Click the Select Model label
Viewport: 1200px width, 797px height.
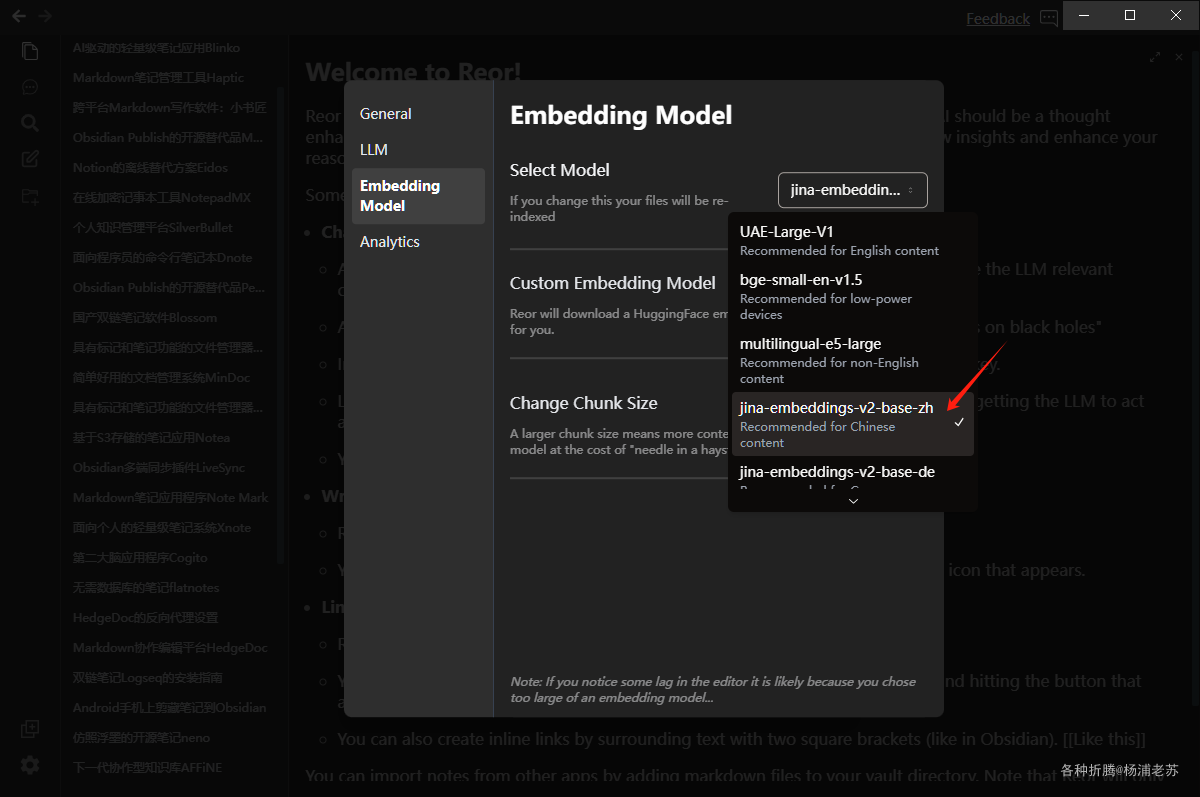pos(559,170)
